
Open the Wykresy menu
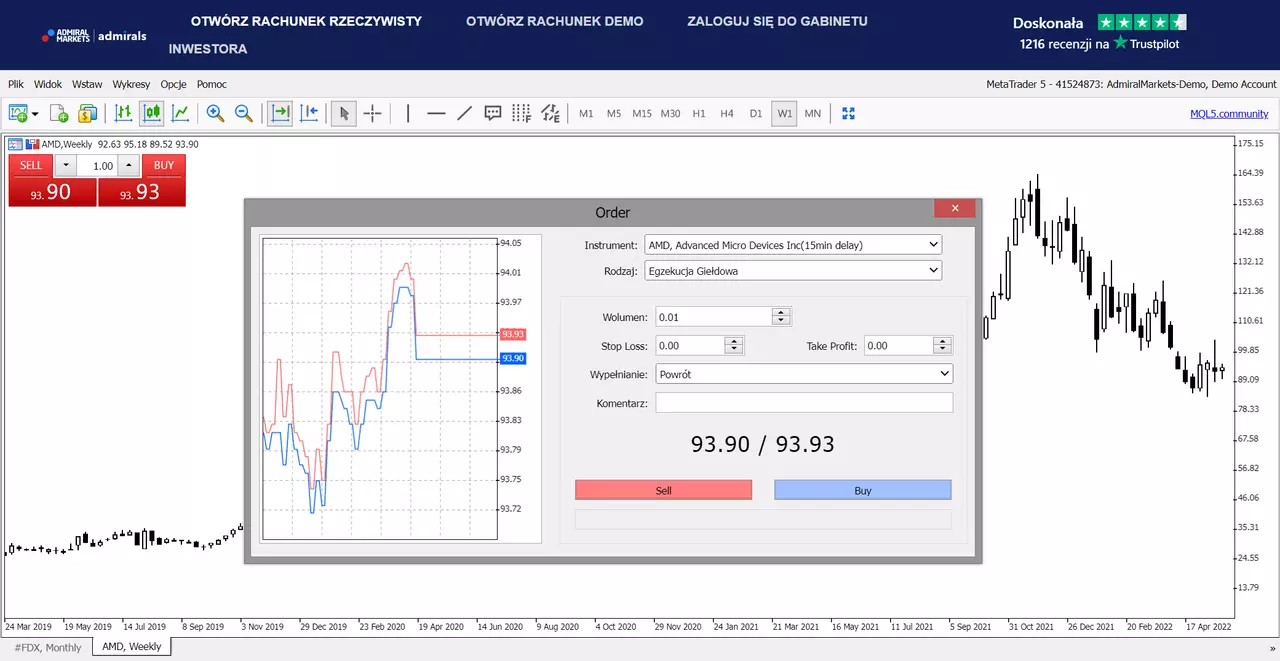[131, 84]
